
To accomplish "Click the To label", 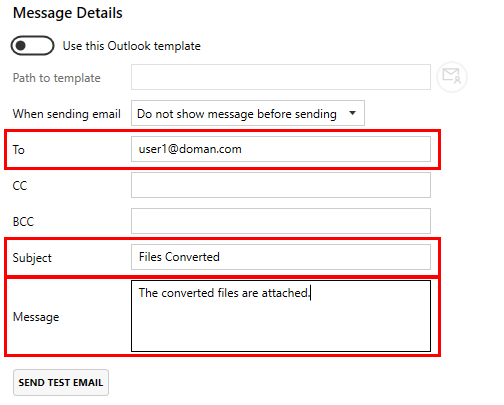I will 19,150.
